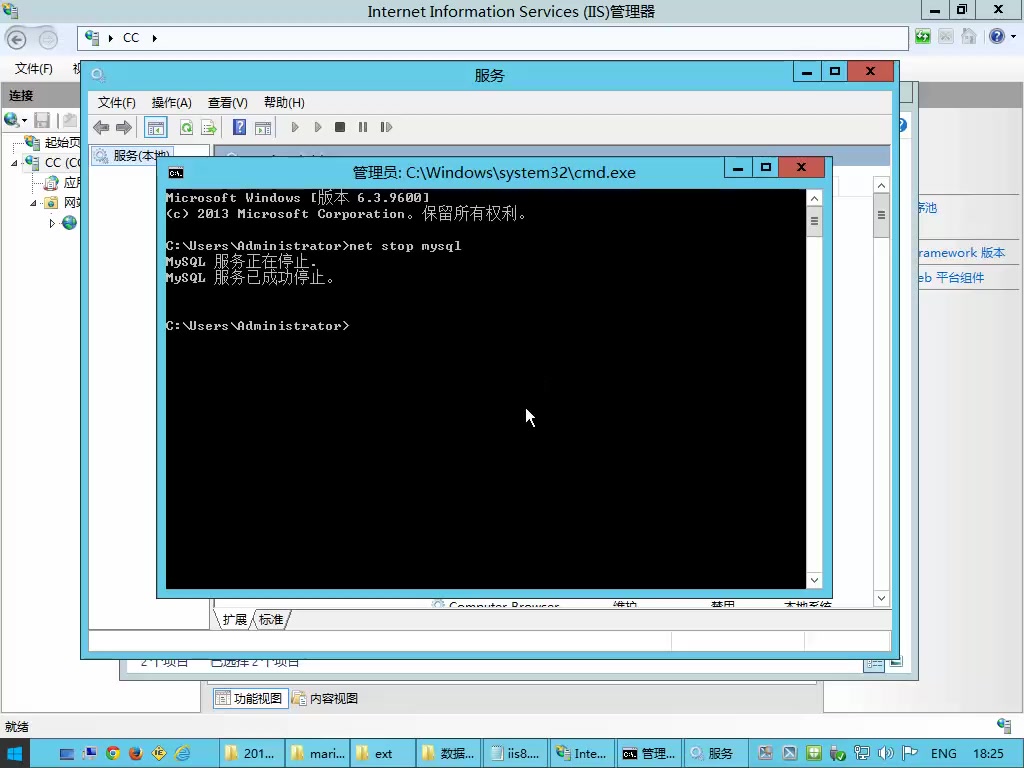Click the Services list scroll-down arrow
This screenshot has width=1024, height=768.
(882, 598)
